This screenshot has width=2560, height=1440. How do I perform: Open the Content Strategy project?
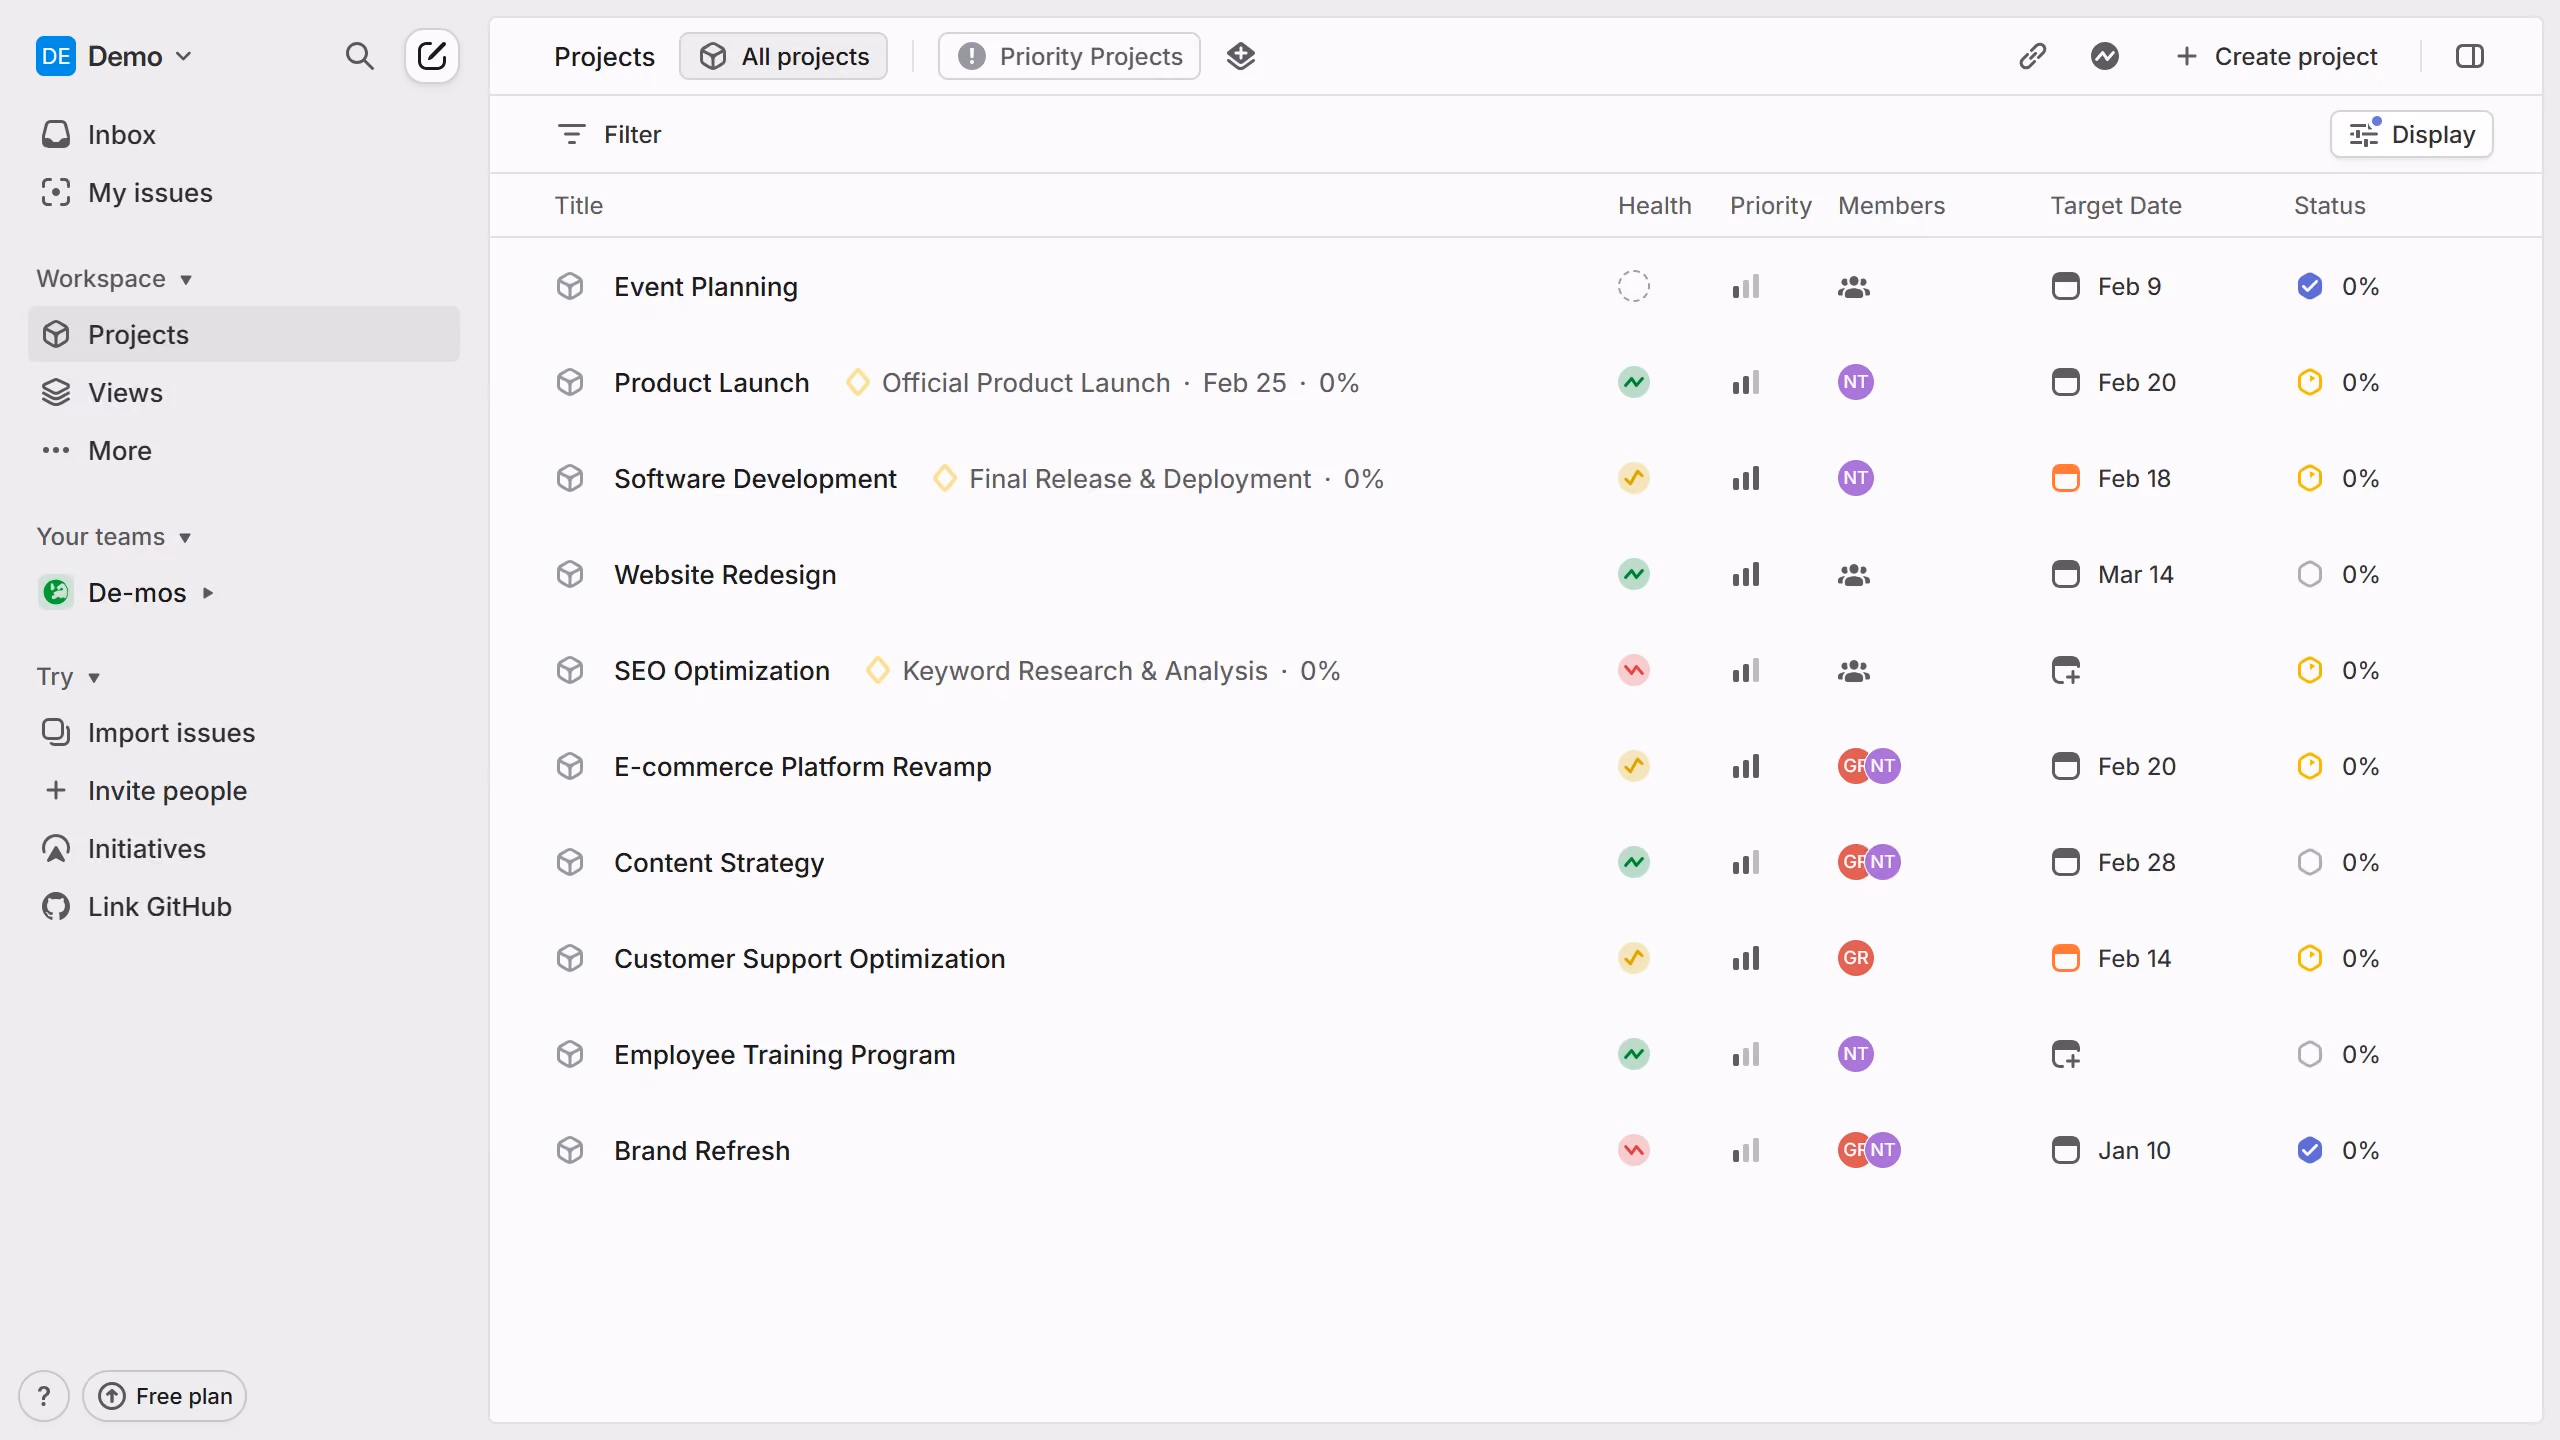tap(719, 863)
